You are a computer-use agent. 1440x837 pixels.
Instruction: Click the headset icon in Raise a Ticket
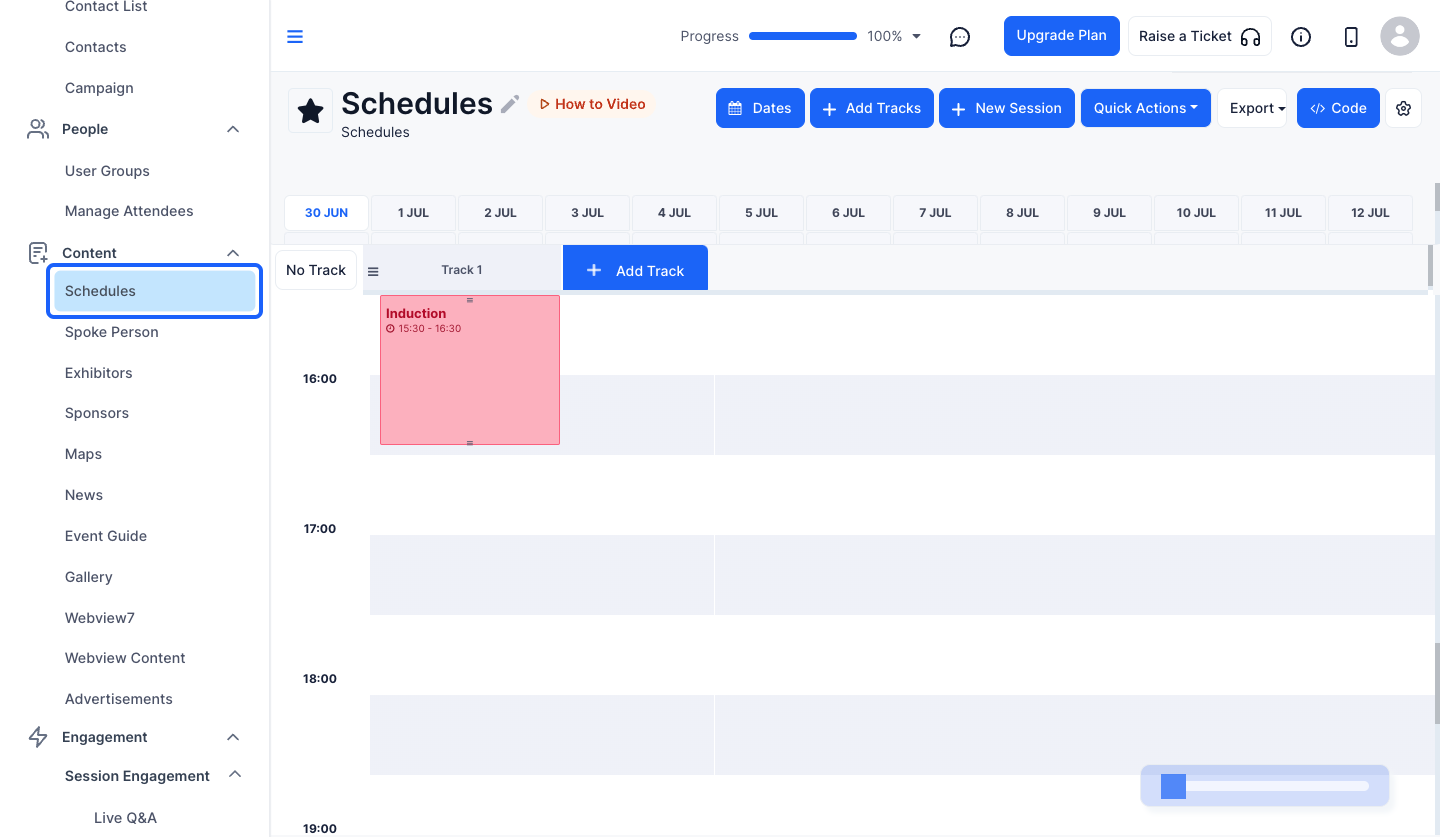coord(1250,37)
